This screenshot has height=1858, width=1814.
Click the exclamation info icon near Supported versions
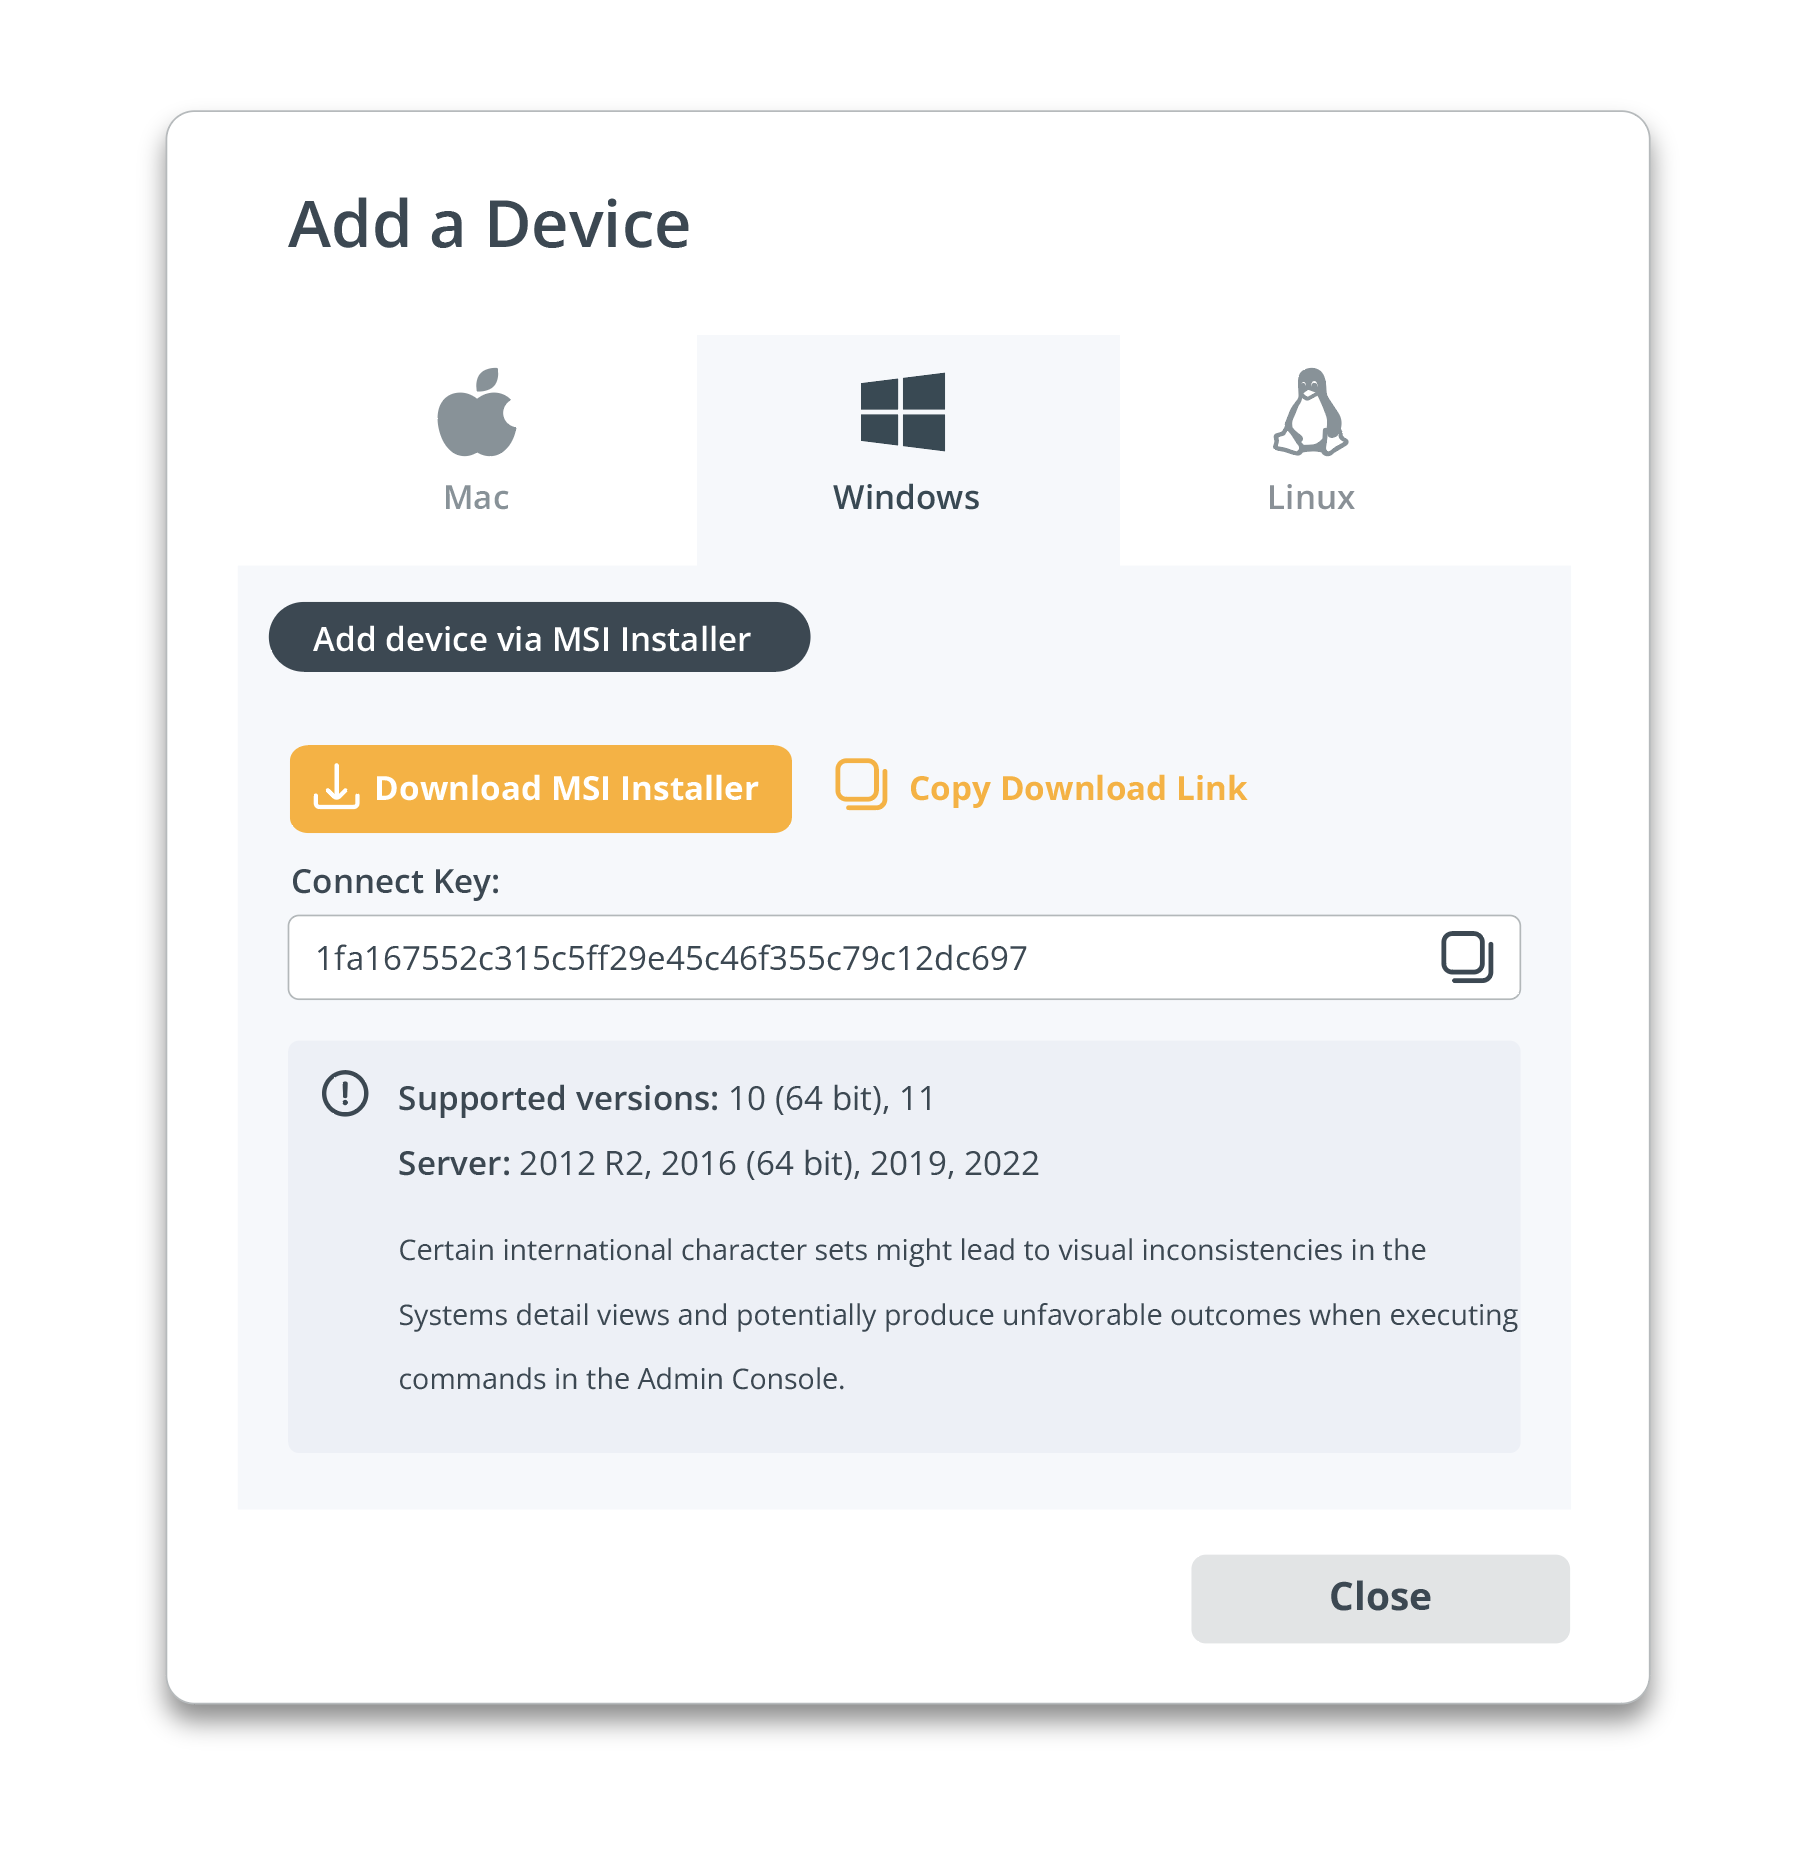tap(345, 1094)
